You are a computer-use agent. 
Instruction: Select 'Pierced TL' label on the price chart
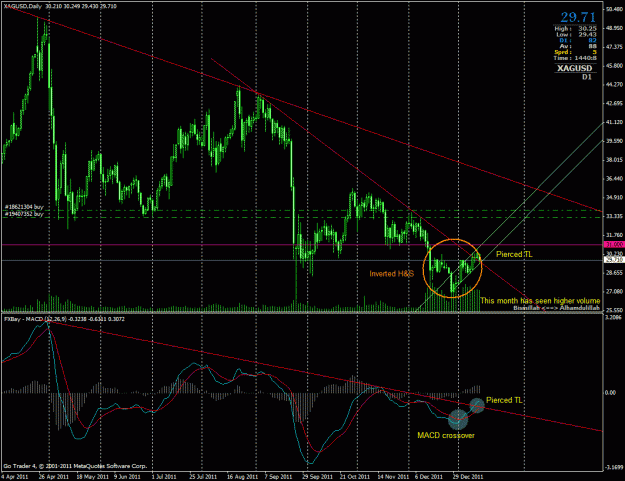(x=514, y=254)
